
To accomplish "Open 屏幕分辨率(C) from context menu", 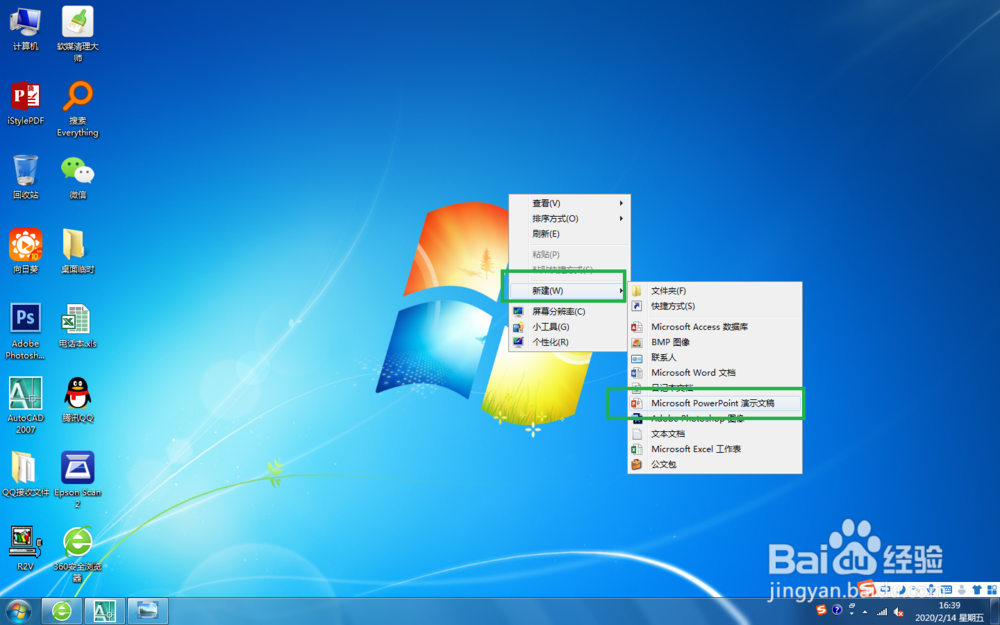I will (x=569, y=311).
